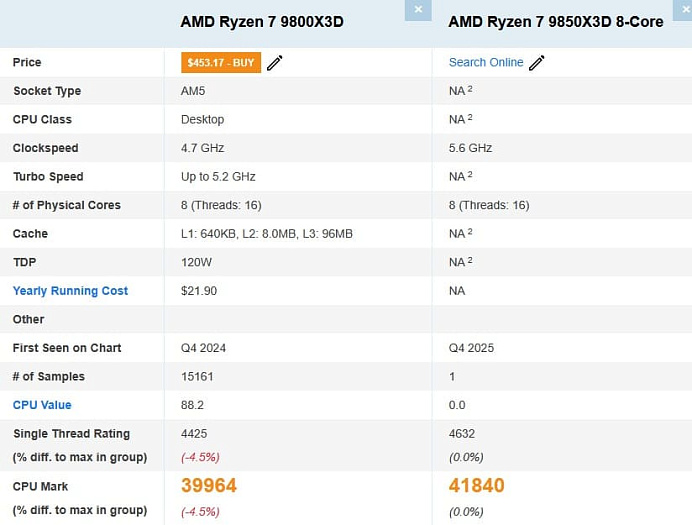Click the Other section label
692x525 pixels.
tap(28, 319)
